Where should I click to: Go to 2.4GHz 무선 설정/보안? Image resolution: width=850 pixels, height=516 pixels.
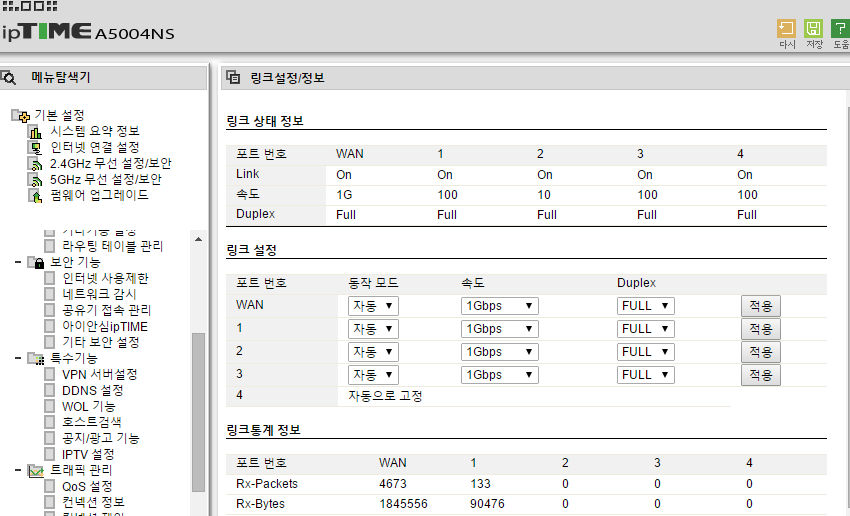click(110, 163)
